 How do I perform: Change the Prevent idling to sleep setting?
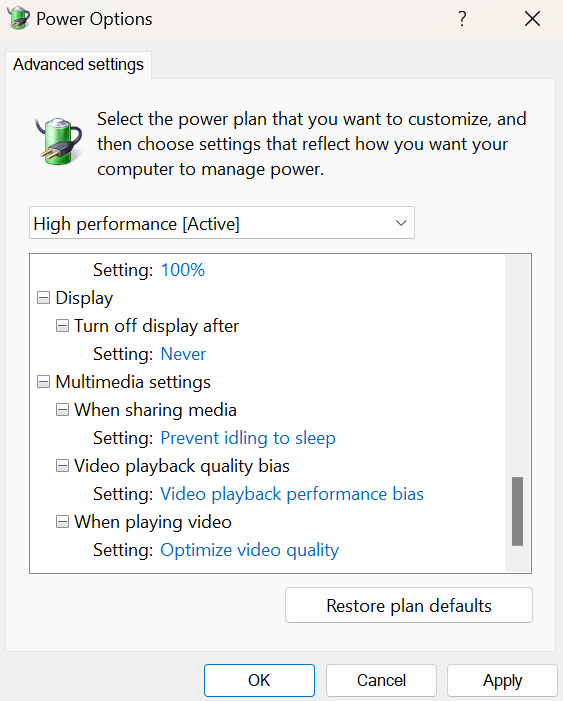pos(248,438)
